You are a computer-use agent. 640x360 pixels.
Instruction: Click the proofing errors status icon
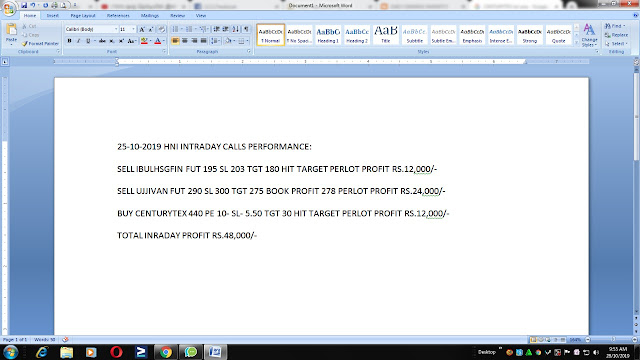(x=65, y=340)
